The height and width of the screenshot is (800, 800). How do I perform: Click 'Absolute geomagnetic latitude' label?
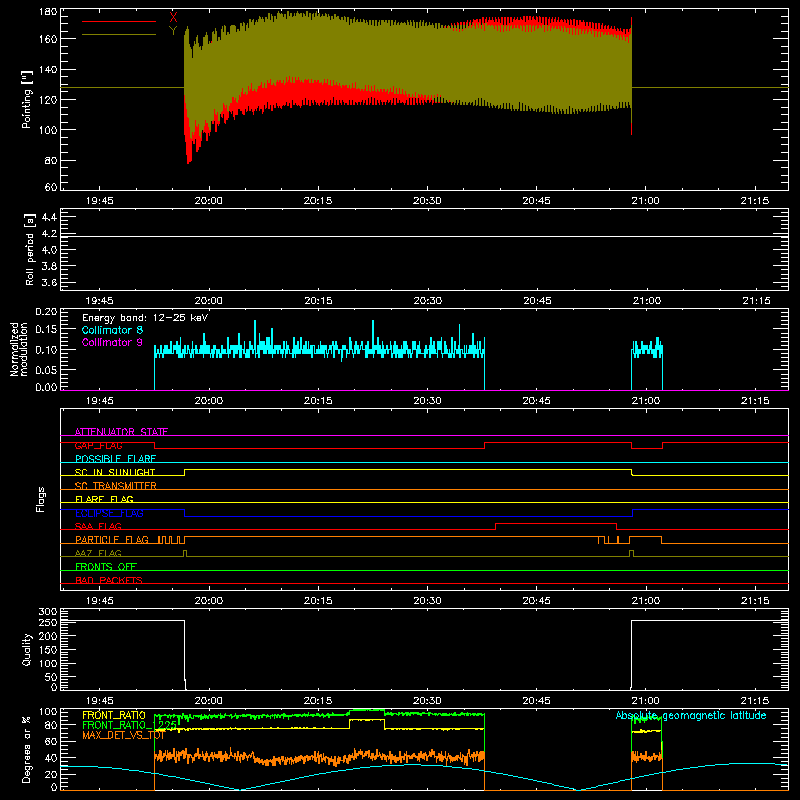(x=691, y=715)
